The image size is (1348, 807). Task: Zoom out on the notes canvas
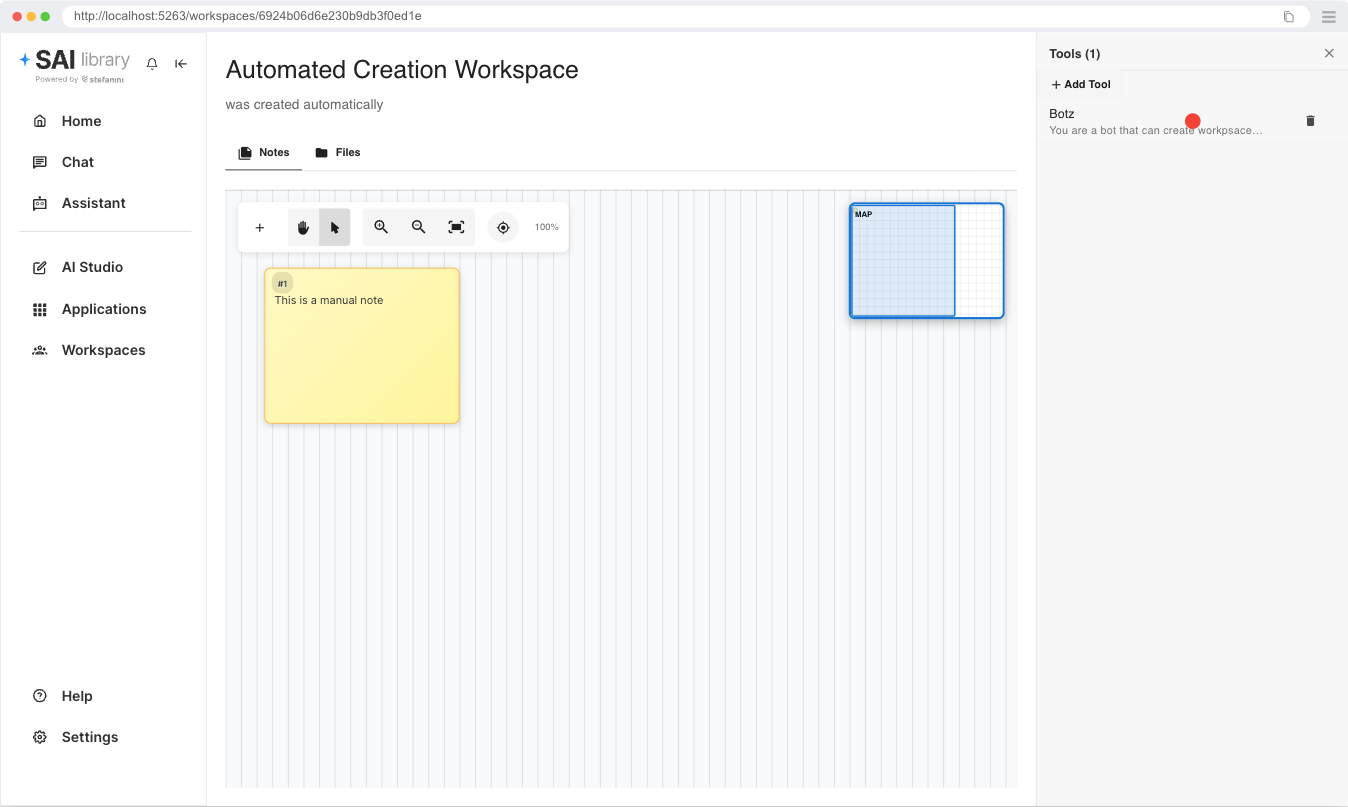[x=419, y=228]
